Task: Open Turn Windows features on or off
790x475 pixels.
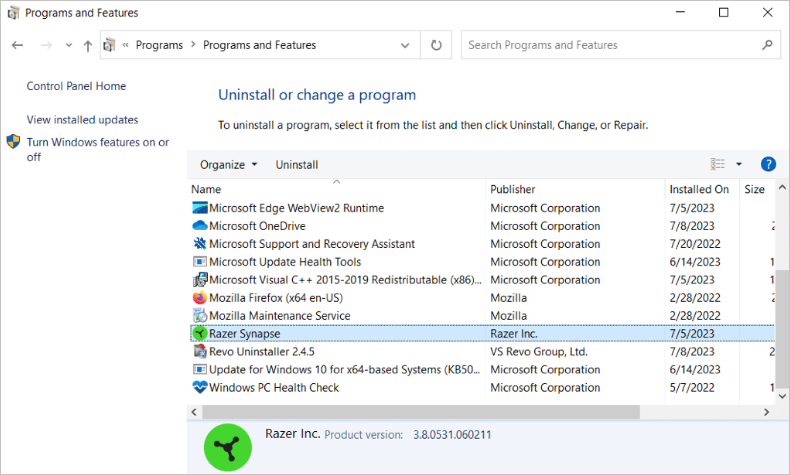Action: pos(98,150)
